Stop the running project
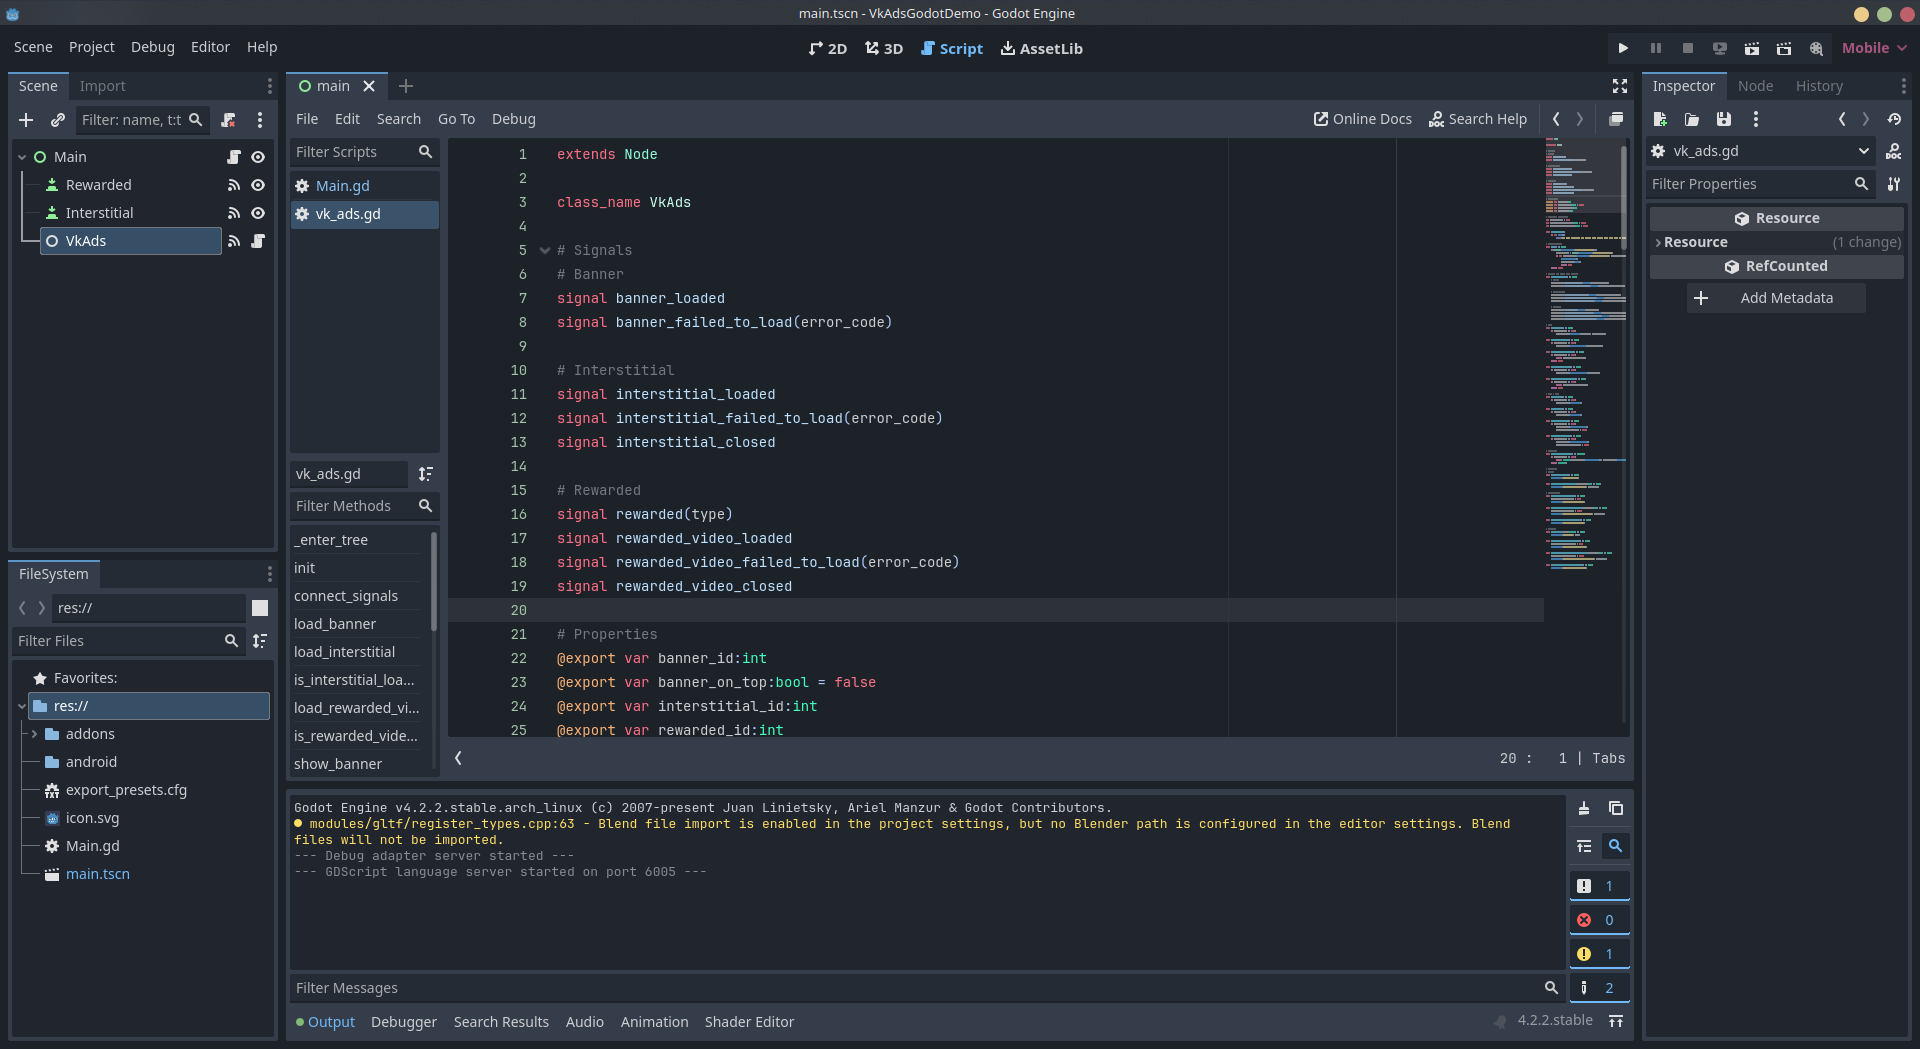Viewport: 1920px width, 1049px height. [x=1688, y=48]
